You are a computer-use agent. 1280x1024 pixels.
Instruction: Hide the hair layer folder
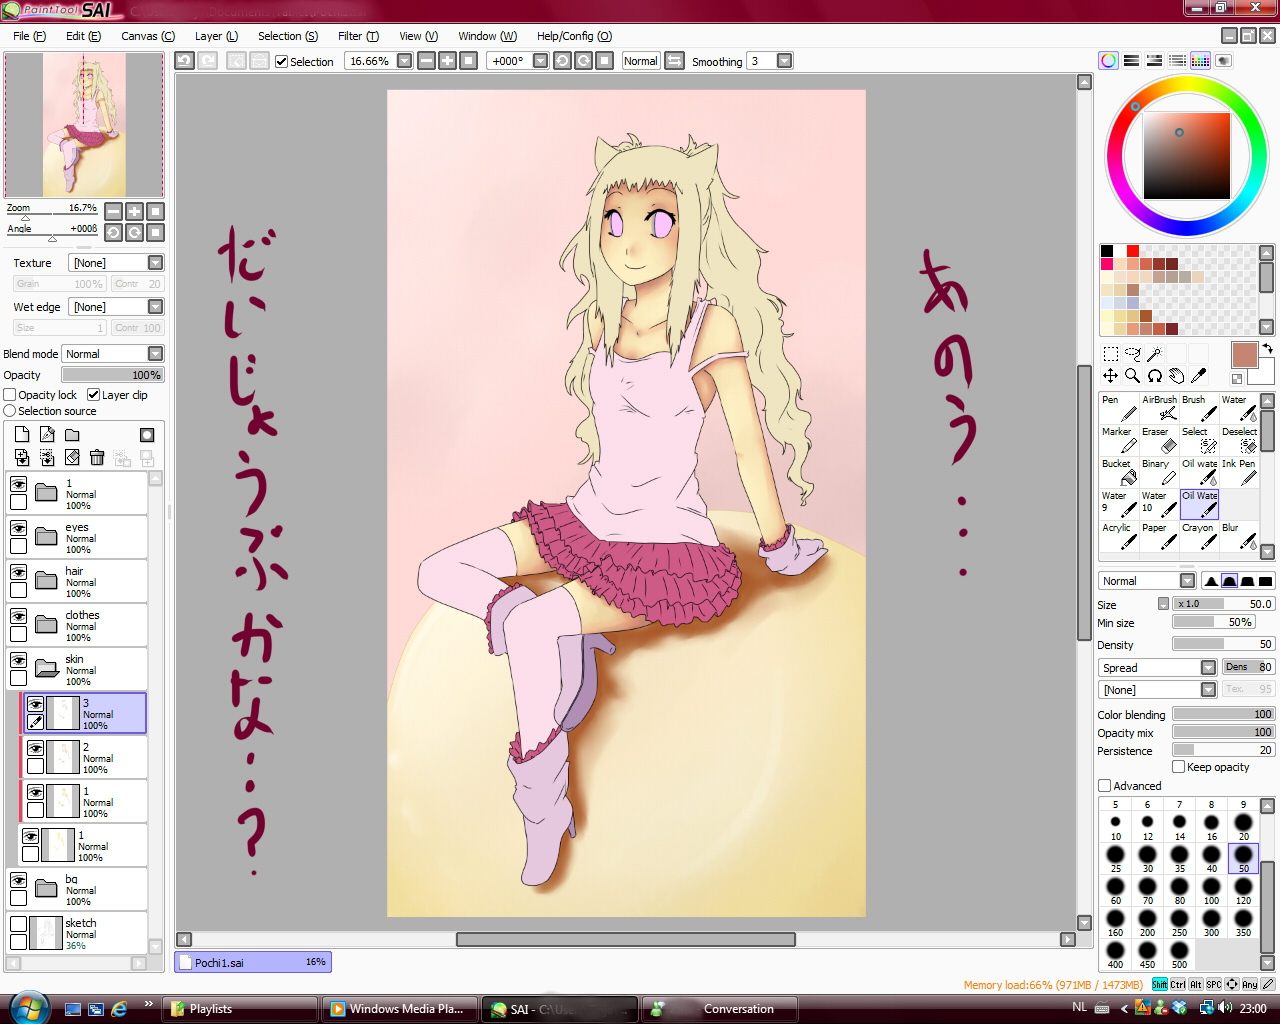(18, 572)
